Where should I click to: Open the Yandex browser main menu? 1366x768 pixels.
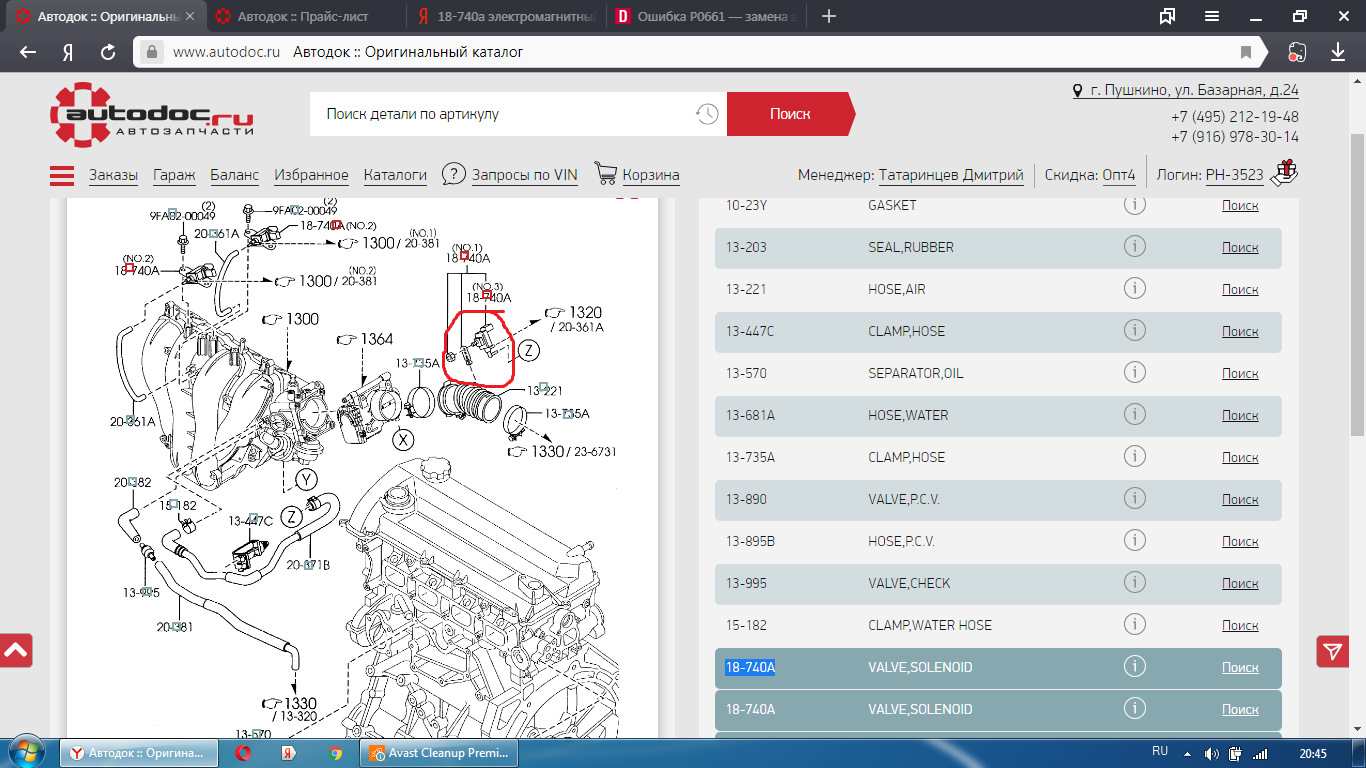click(x=1212, y=16)
